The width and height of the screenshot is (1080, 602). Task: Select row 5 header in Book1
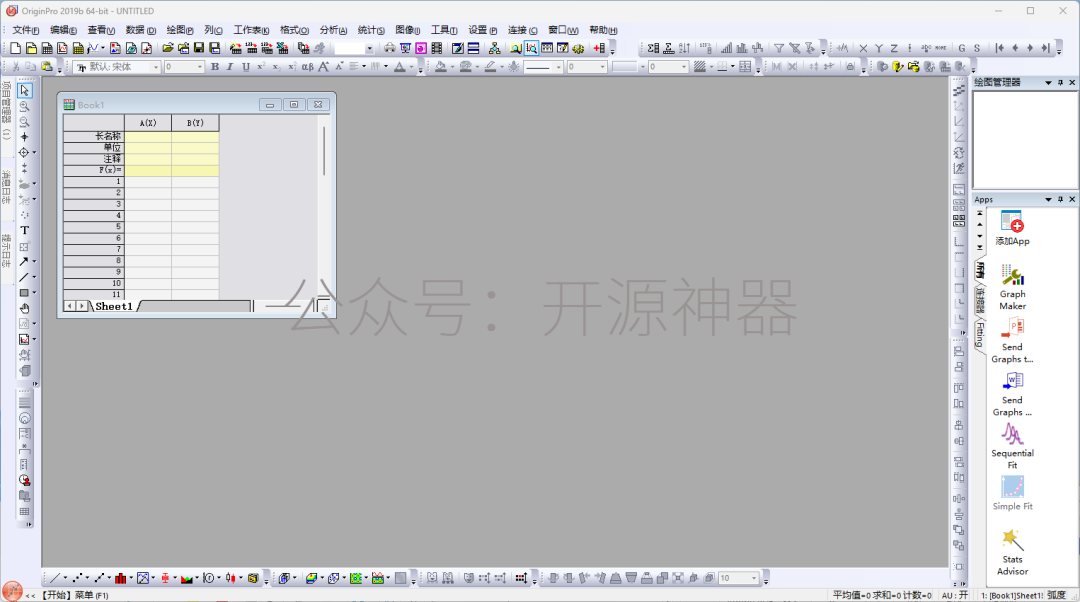pyautogui.click(x=94, y=227)
